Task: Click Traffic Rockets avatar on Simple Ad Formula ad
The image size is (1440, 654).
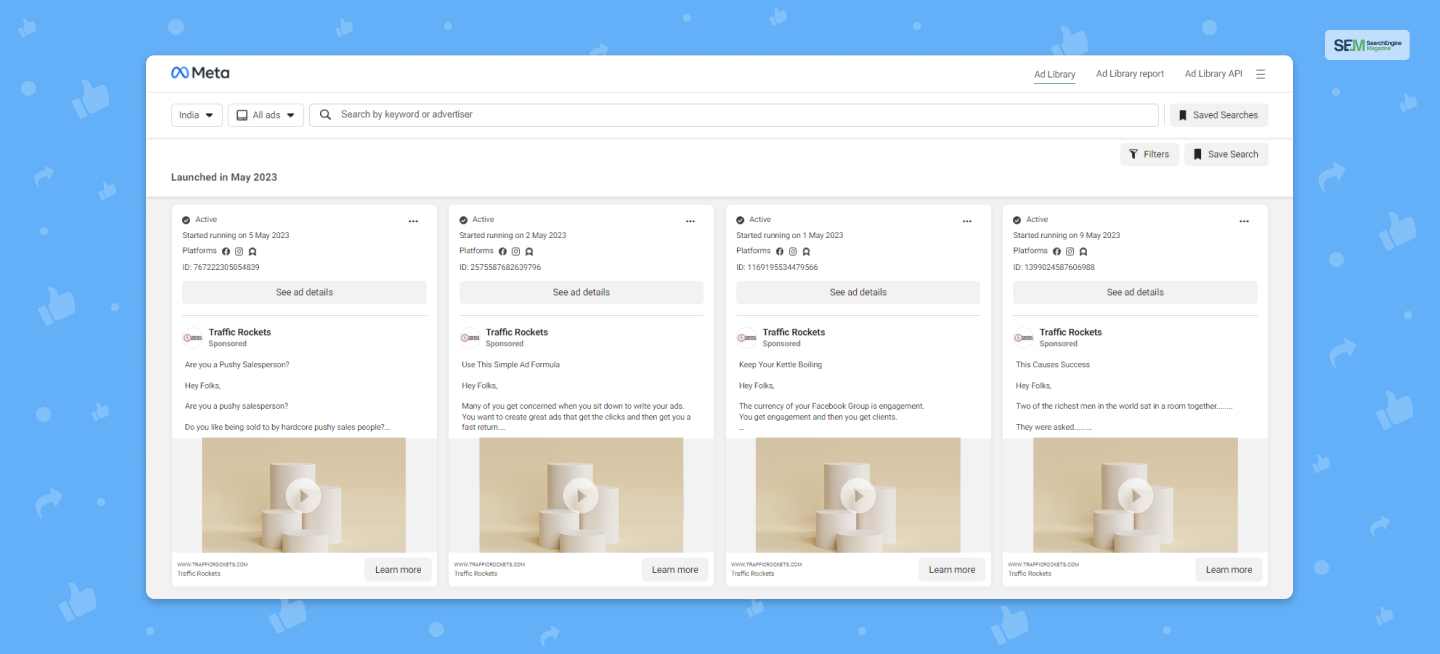Action: [x=469, y=338]
